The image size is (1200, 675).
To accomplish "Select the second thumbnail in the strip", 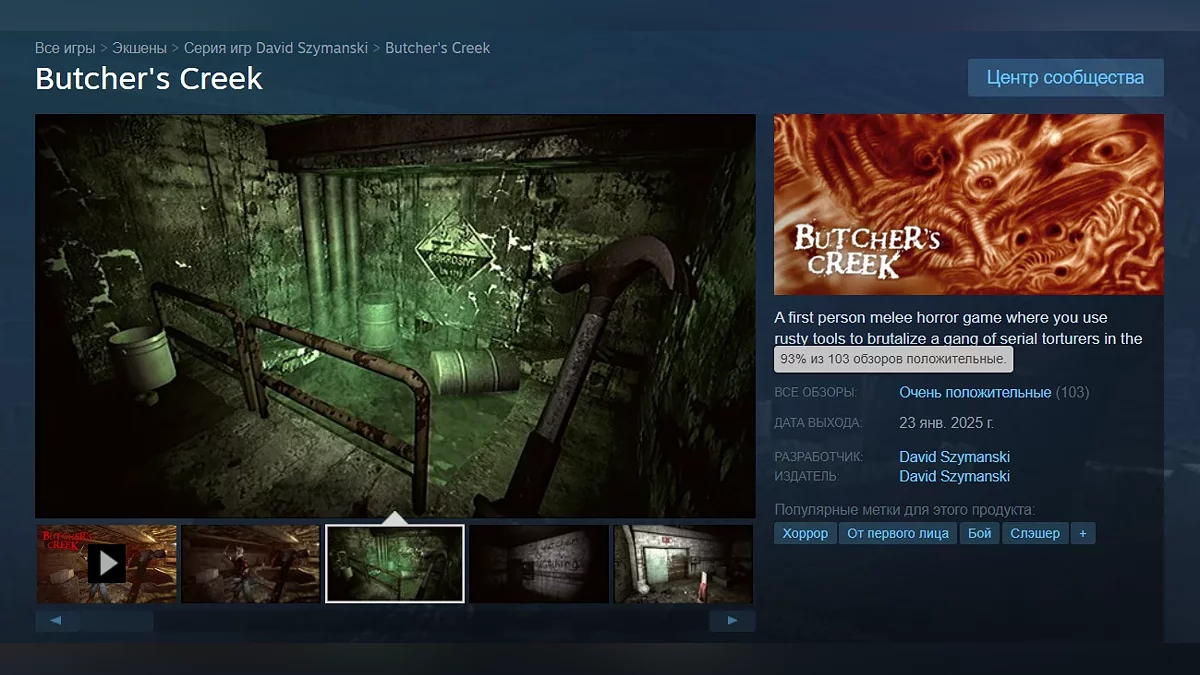I will [250, 564].
